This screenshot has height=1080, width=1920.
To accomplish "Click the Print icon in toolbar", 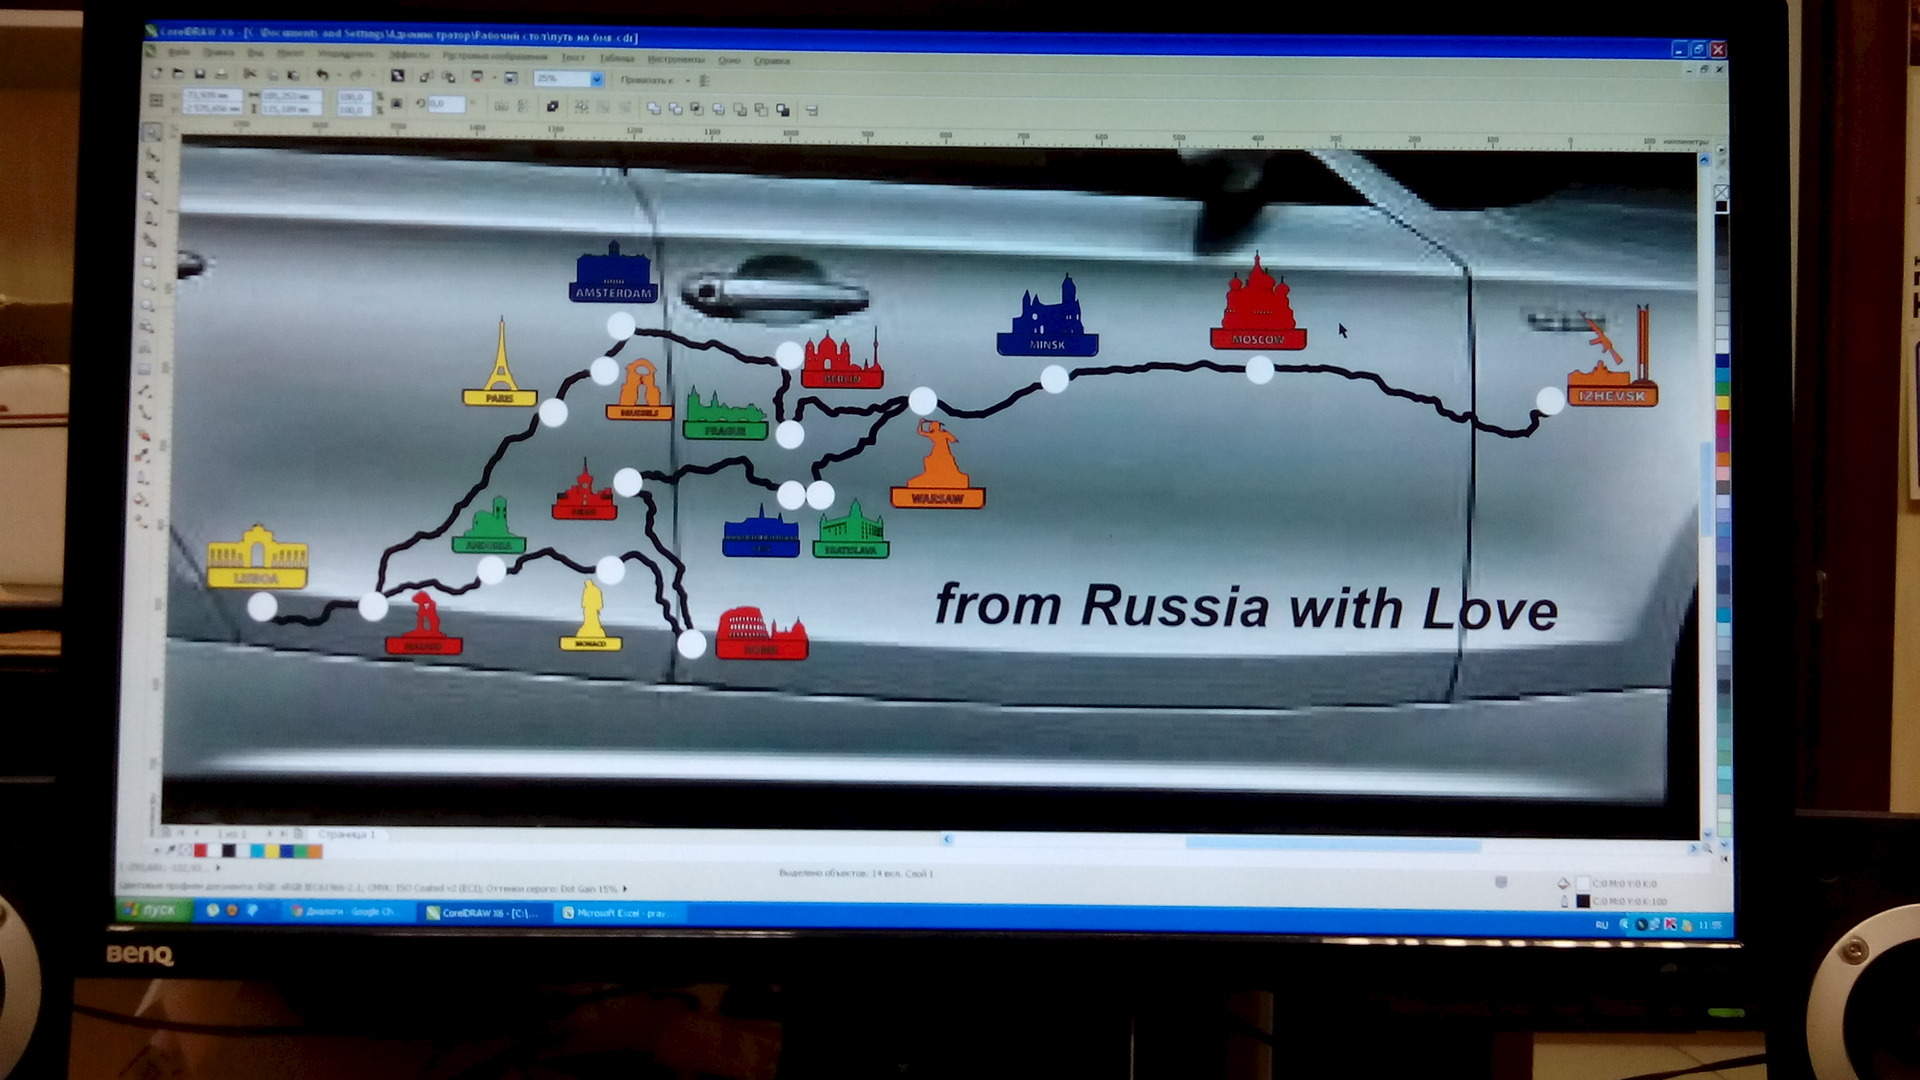I will click(x=221, y=74).
